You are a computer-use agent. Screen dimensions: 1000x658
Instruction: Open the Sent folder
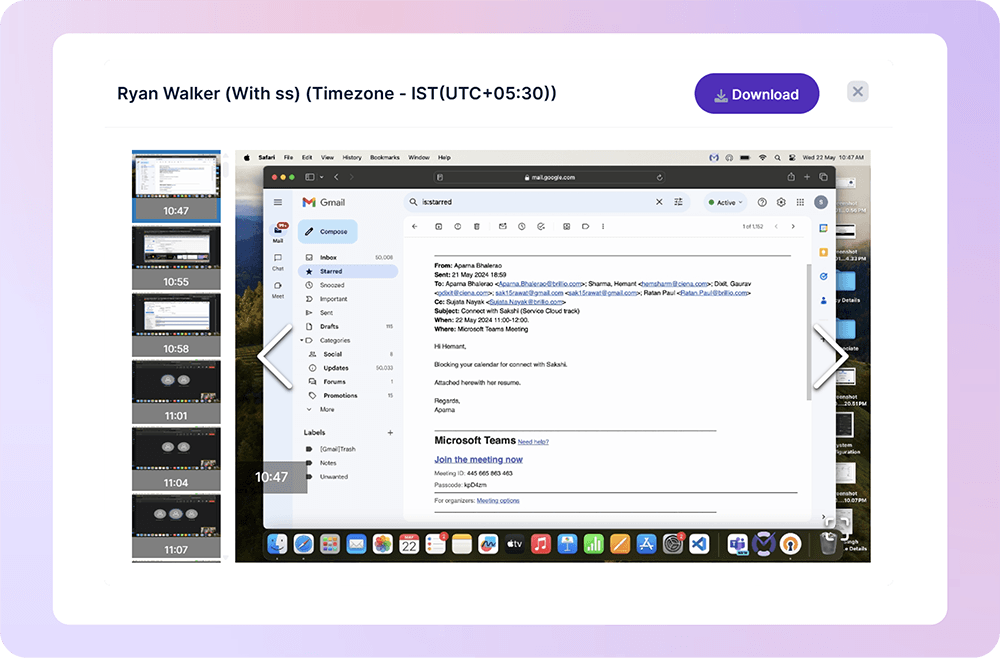348,312
